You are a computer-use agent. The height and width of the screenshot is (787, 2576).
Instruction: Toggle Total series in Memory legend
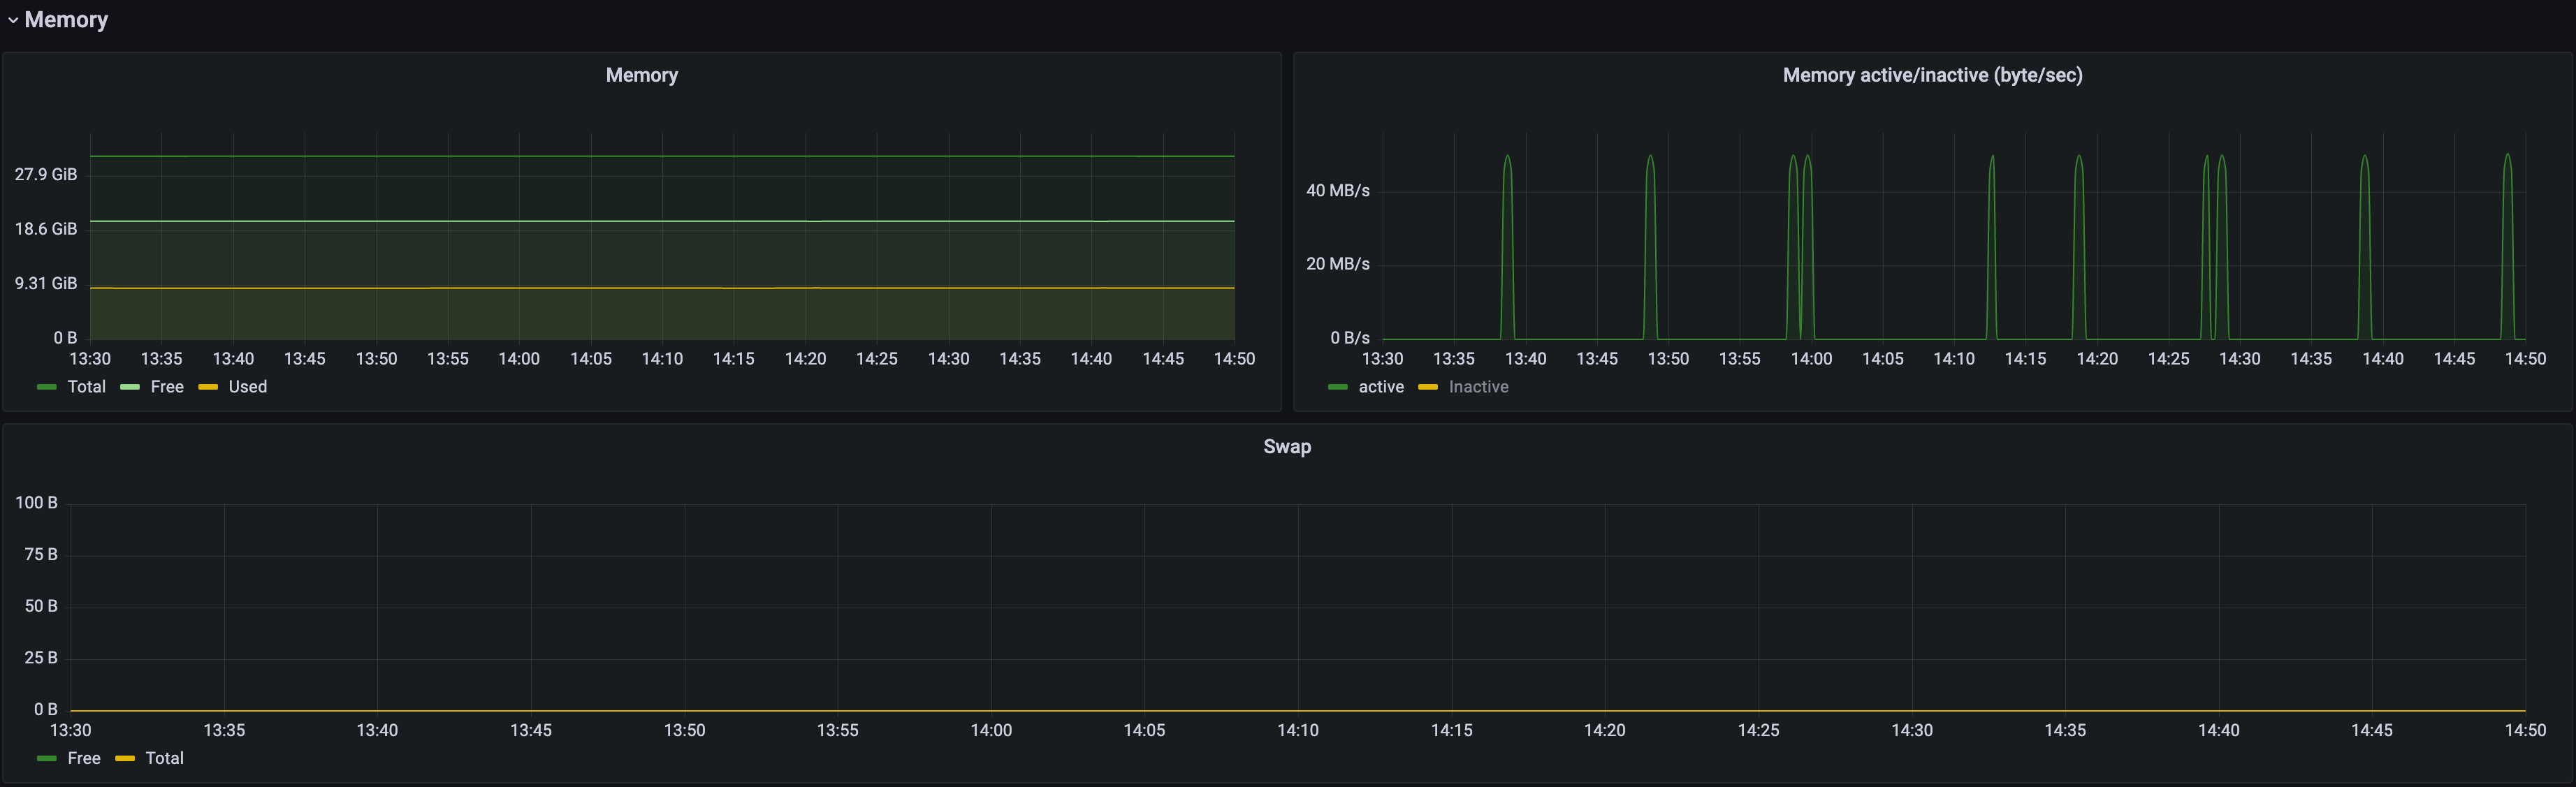pyautogui.click(x=86, y=387)
